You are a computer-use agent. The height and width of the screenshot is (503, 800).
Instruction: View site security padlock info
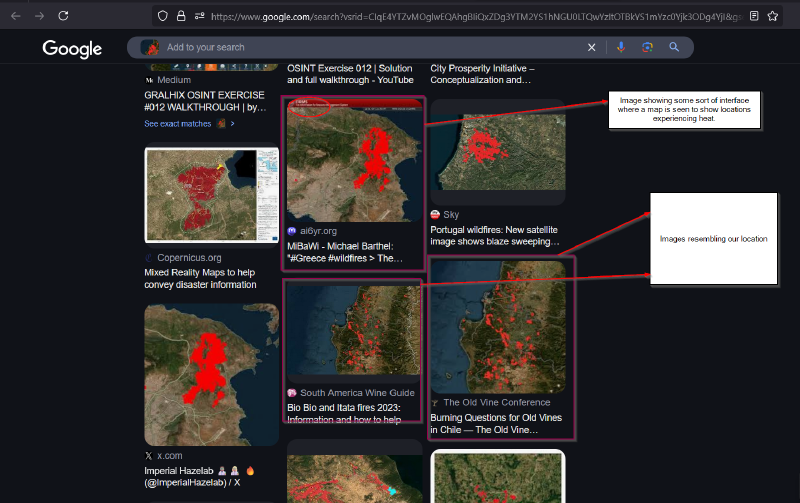coord(180,16)
